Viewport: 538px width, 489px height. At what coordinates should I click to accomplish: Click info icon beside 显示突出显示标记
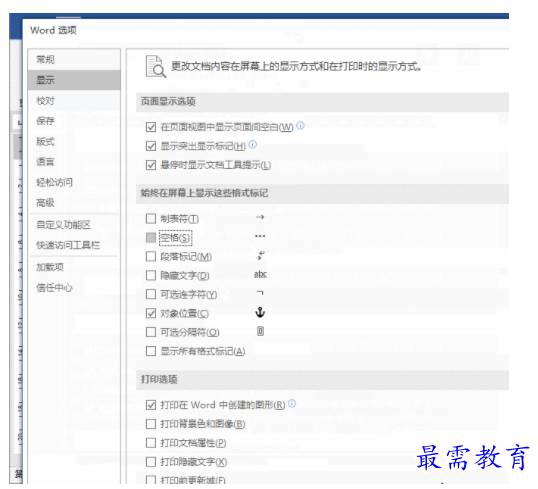click(x=253, y=144)
